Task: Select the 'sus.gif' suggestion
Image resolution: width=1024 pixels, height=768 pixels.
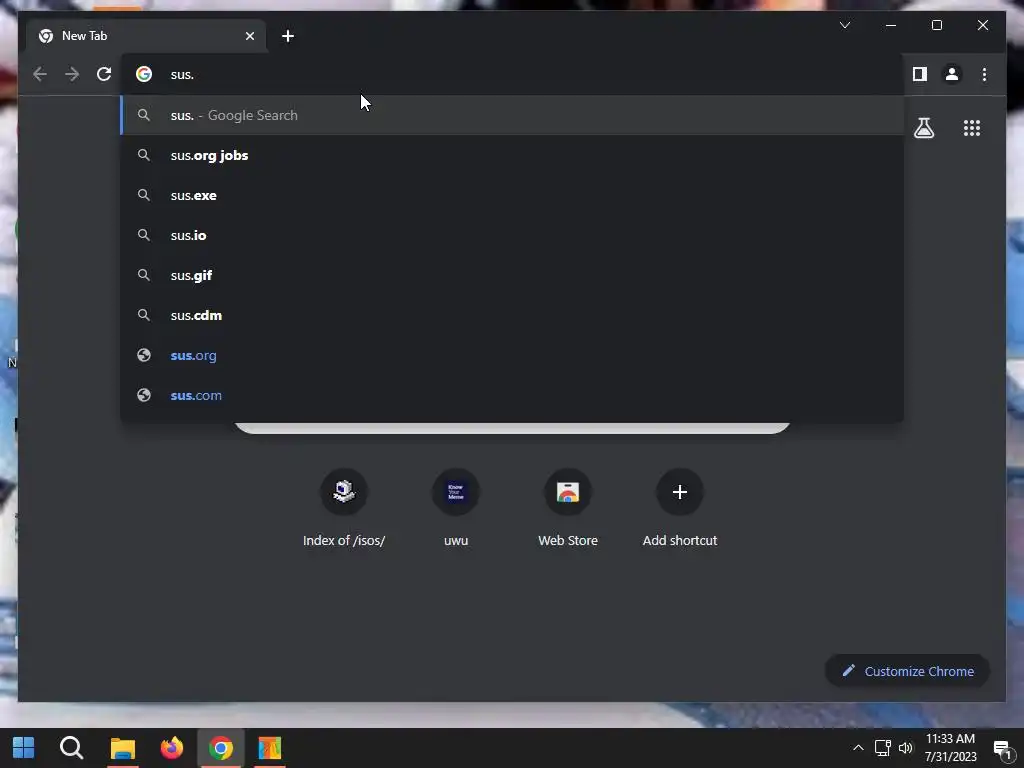Action: tap(512, 276)
